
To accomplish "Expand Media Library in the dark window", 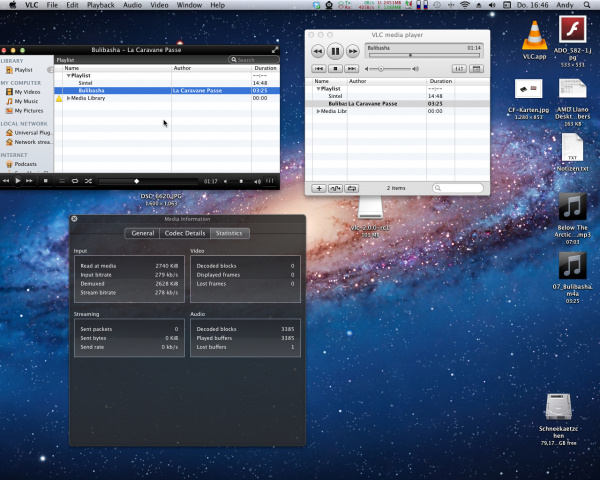I will tap(68, 98).
